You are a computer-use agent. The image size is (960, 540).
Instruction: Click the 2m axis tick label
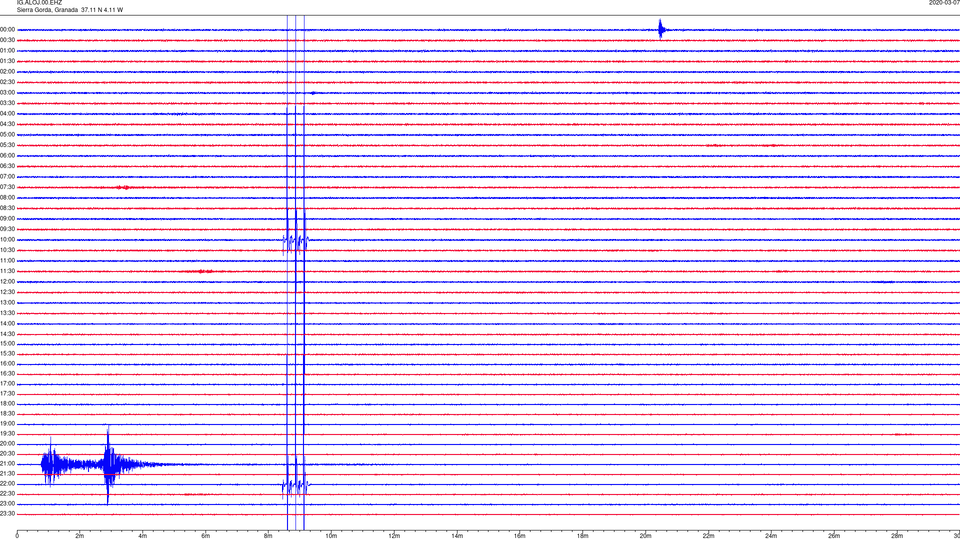point(80,536)
